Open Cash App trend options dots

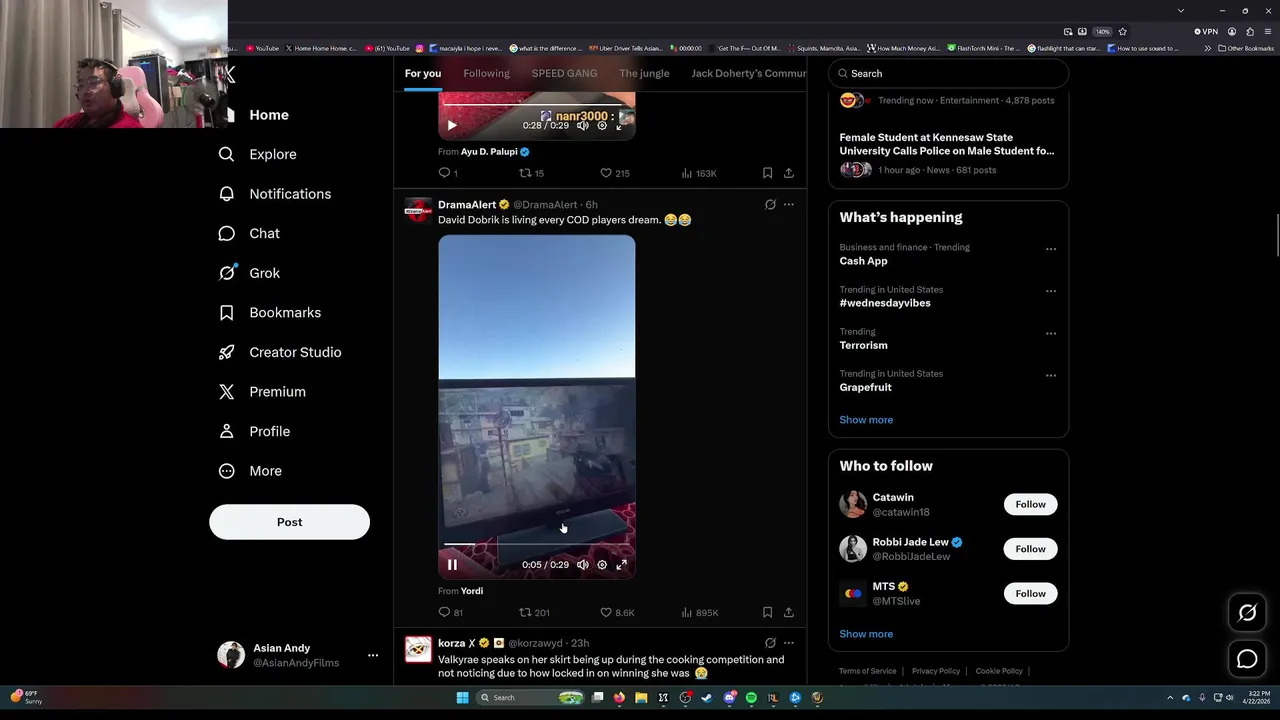pyautogui.click(x=1051, y=249)
